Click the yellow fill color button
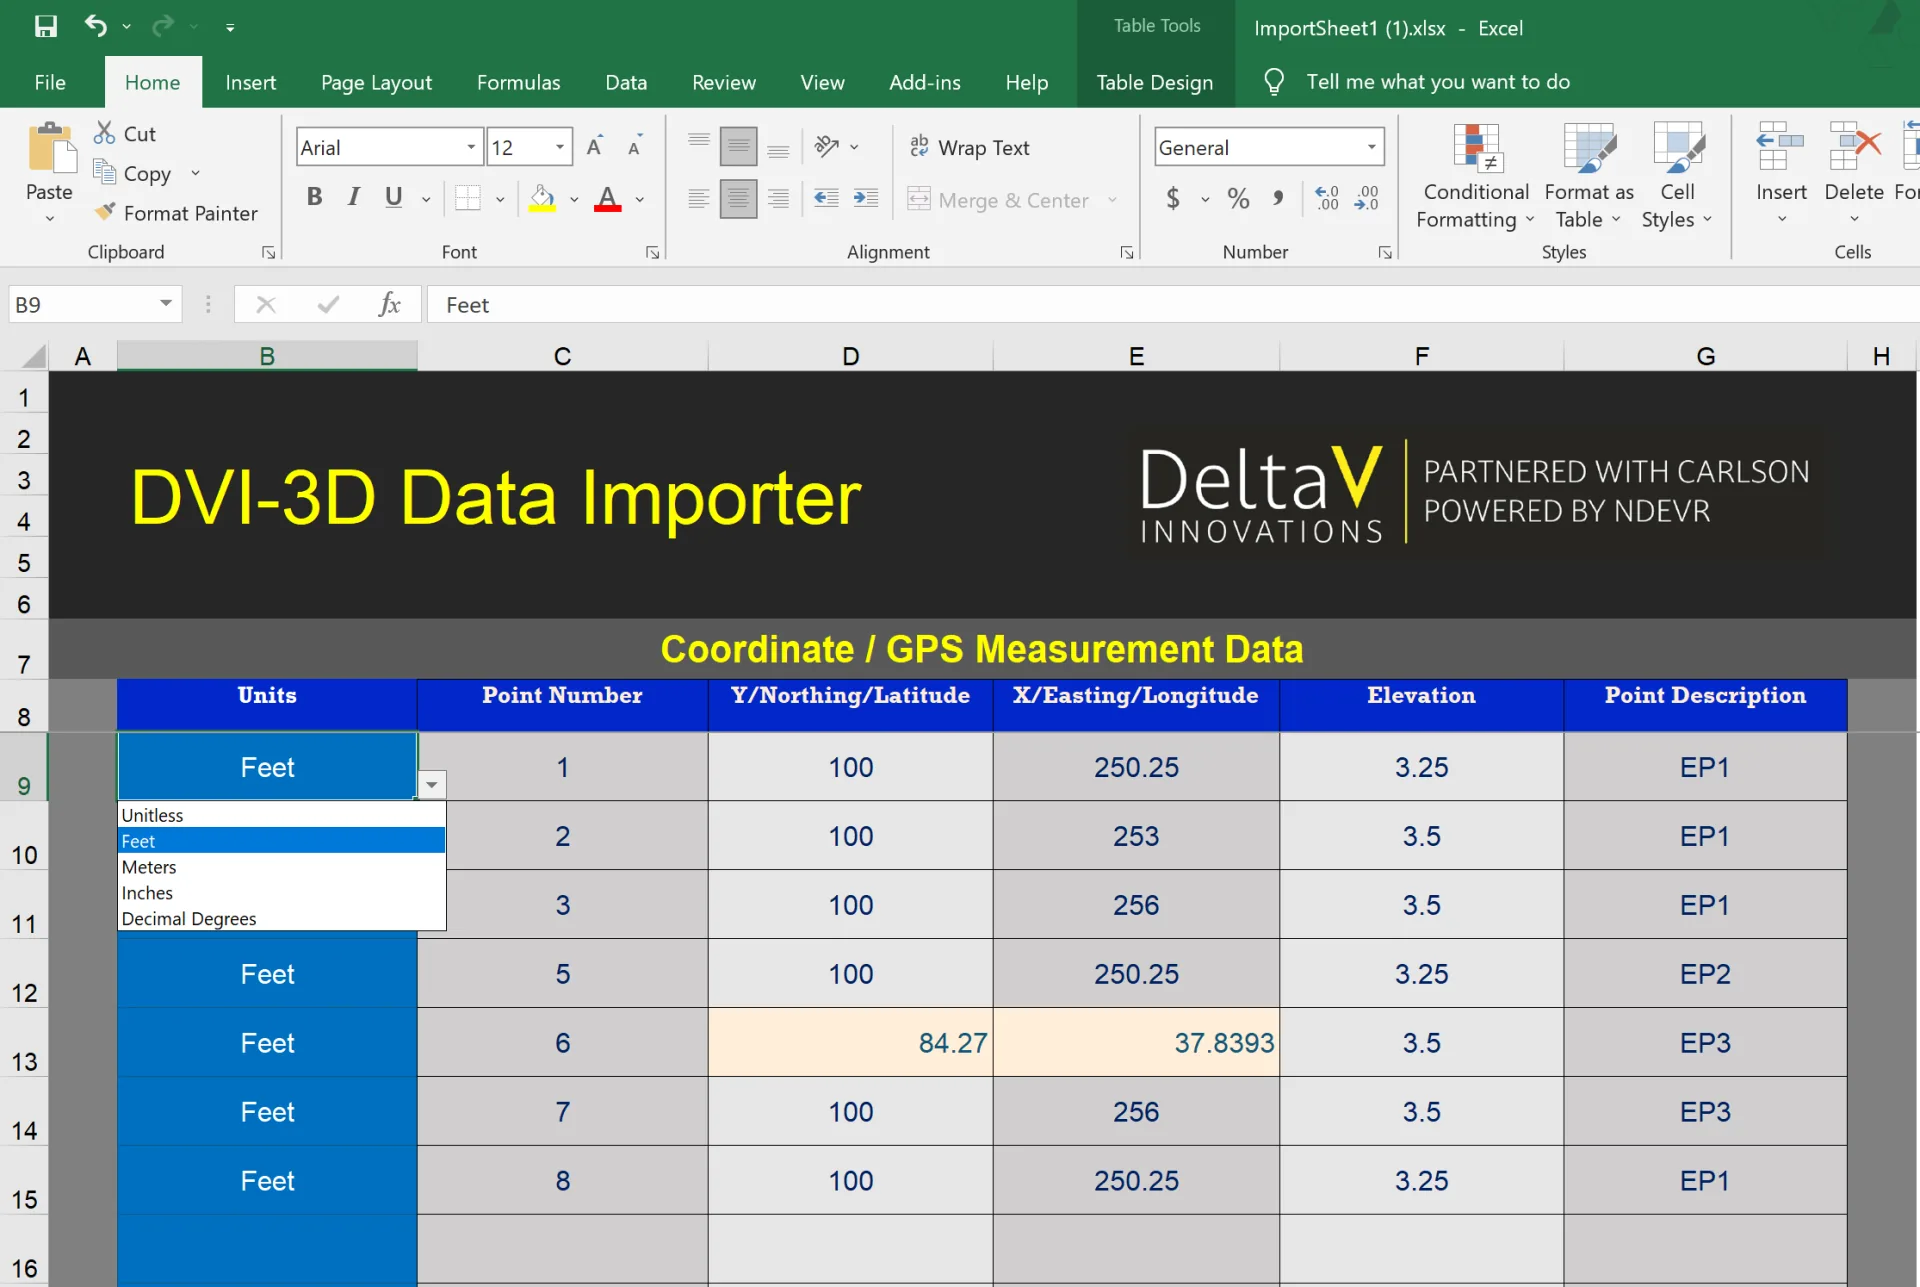The width and height of the screenshot is (1920, 1287). tap(542, 198)
